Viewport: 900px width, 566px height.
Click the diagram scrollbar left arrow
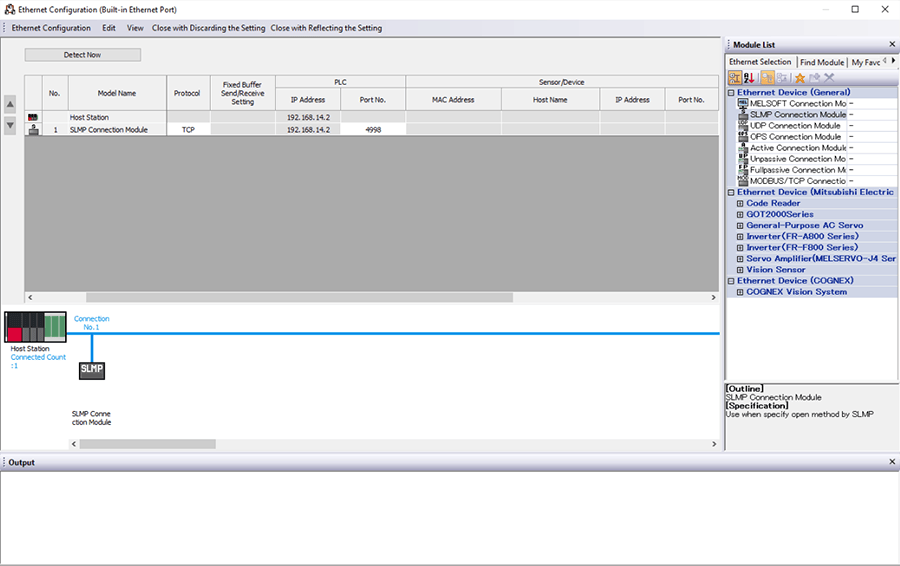click(73, 444)
